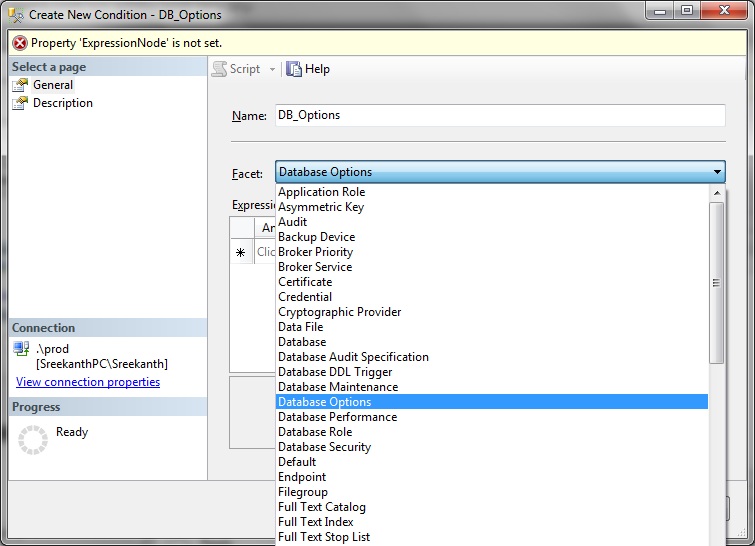Open View connection properties link

(x=88, y=382)
